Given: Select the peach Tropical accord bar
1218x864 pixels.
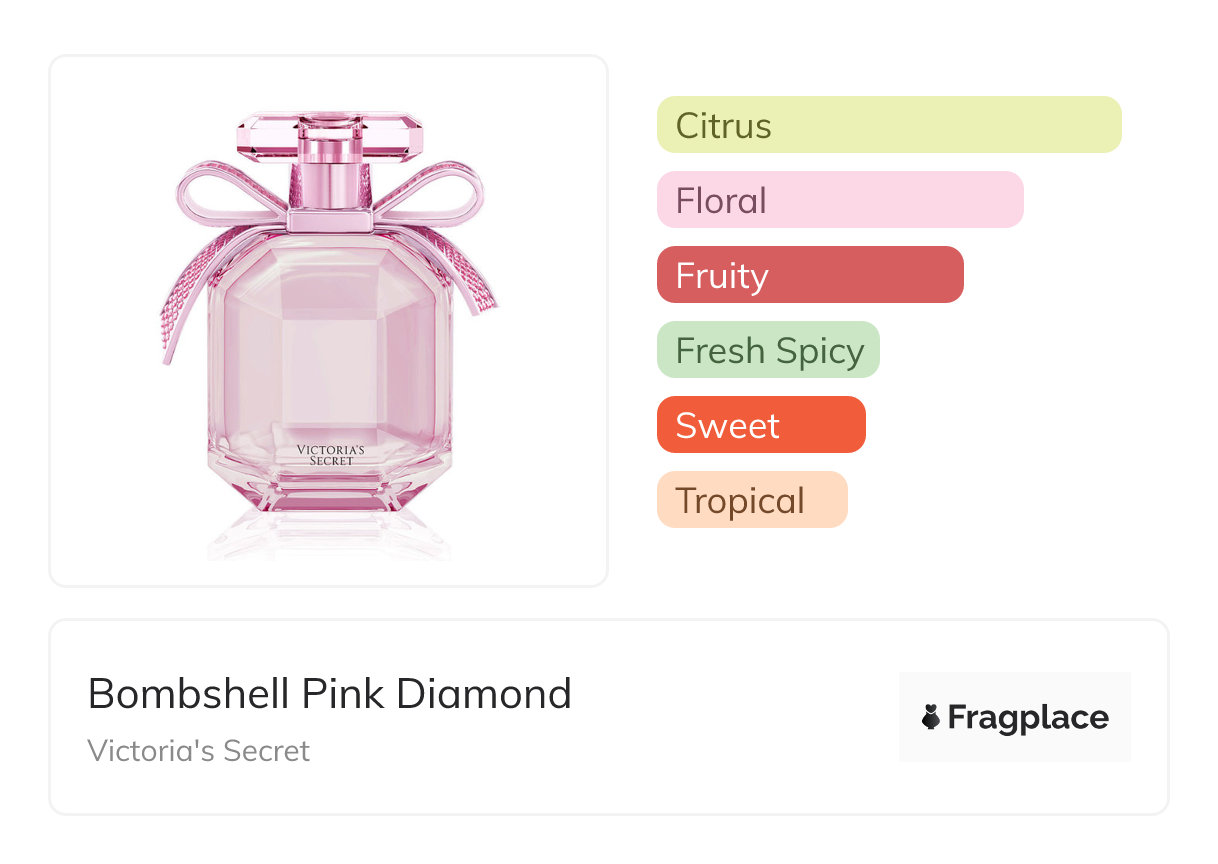Looking at the screenshot, I should click(x=751, y=500).
